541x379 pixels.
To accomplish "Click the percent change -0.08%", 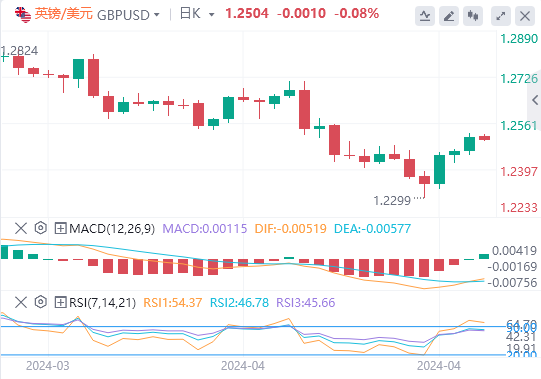I will pyautogui.click(x=356, y=14).
